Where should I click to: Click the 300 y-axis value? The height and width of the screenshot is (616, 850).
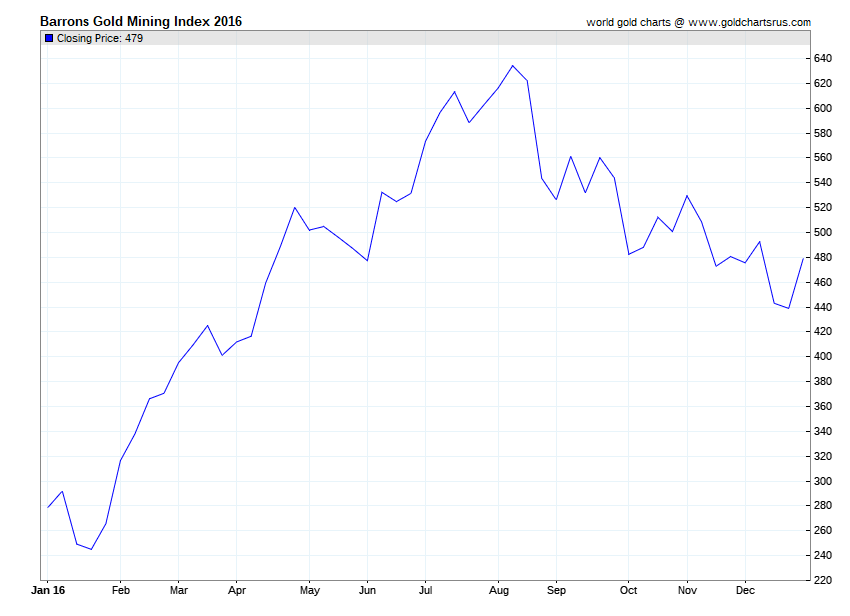tap(822, 481)
